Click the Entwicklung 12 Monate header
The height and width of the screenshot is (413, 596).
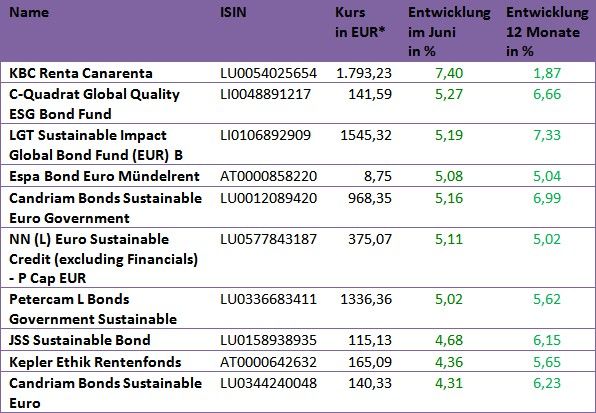(x=547, y=32)
